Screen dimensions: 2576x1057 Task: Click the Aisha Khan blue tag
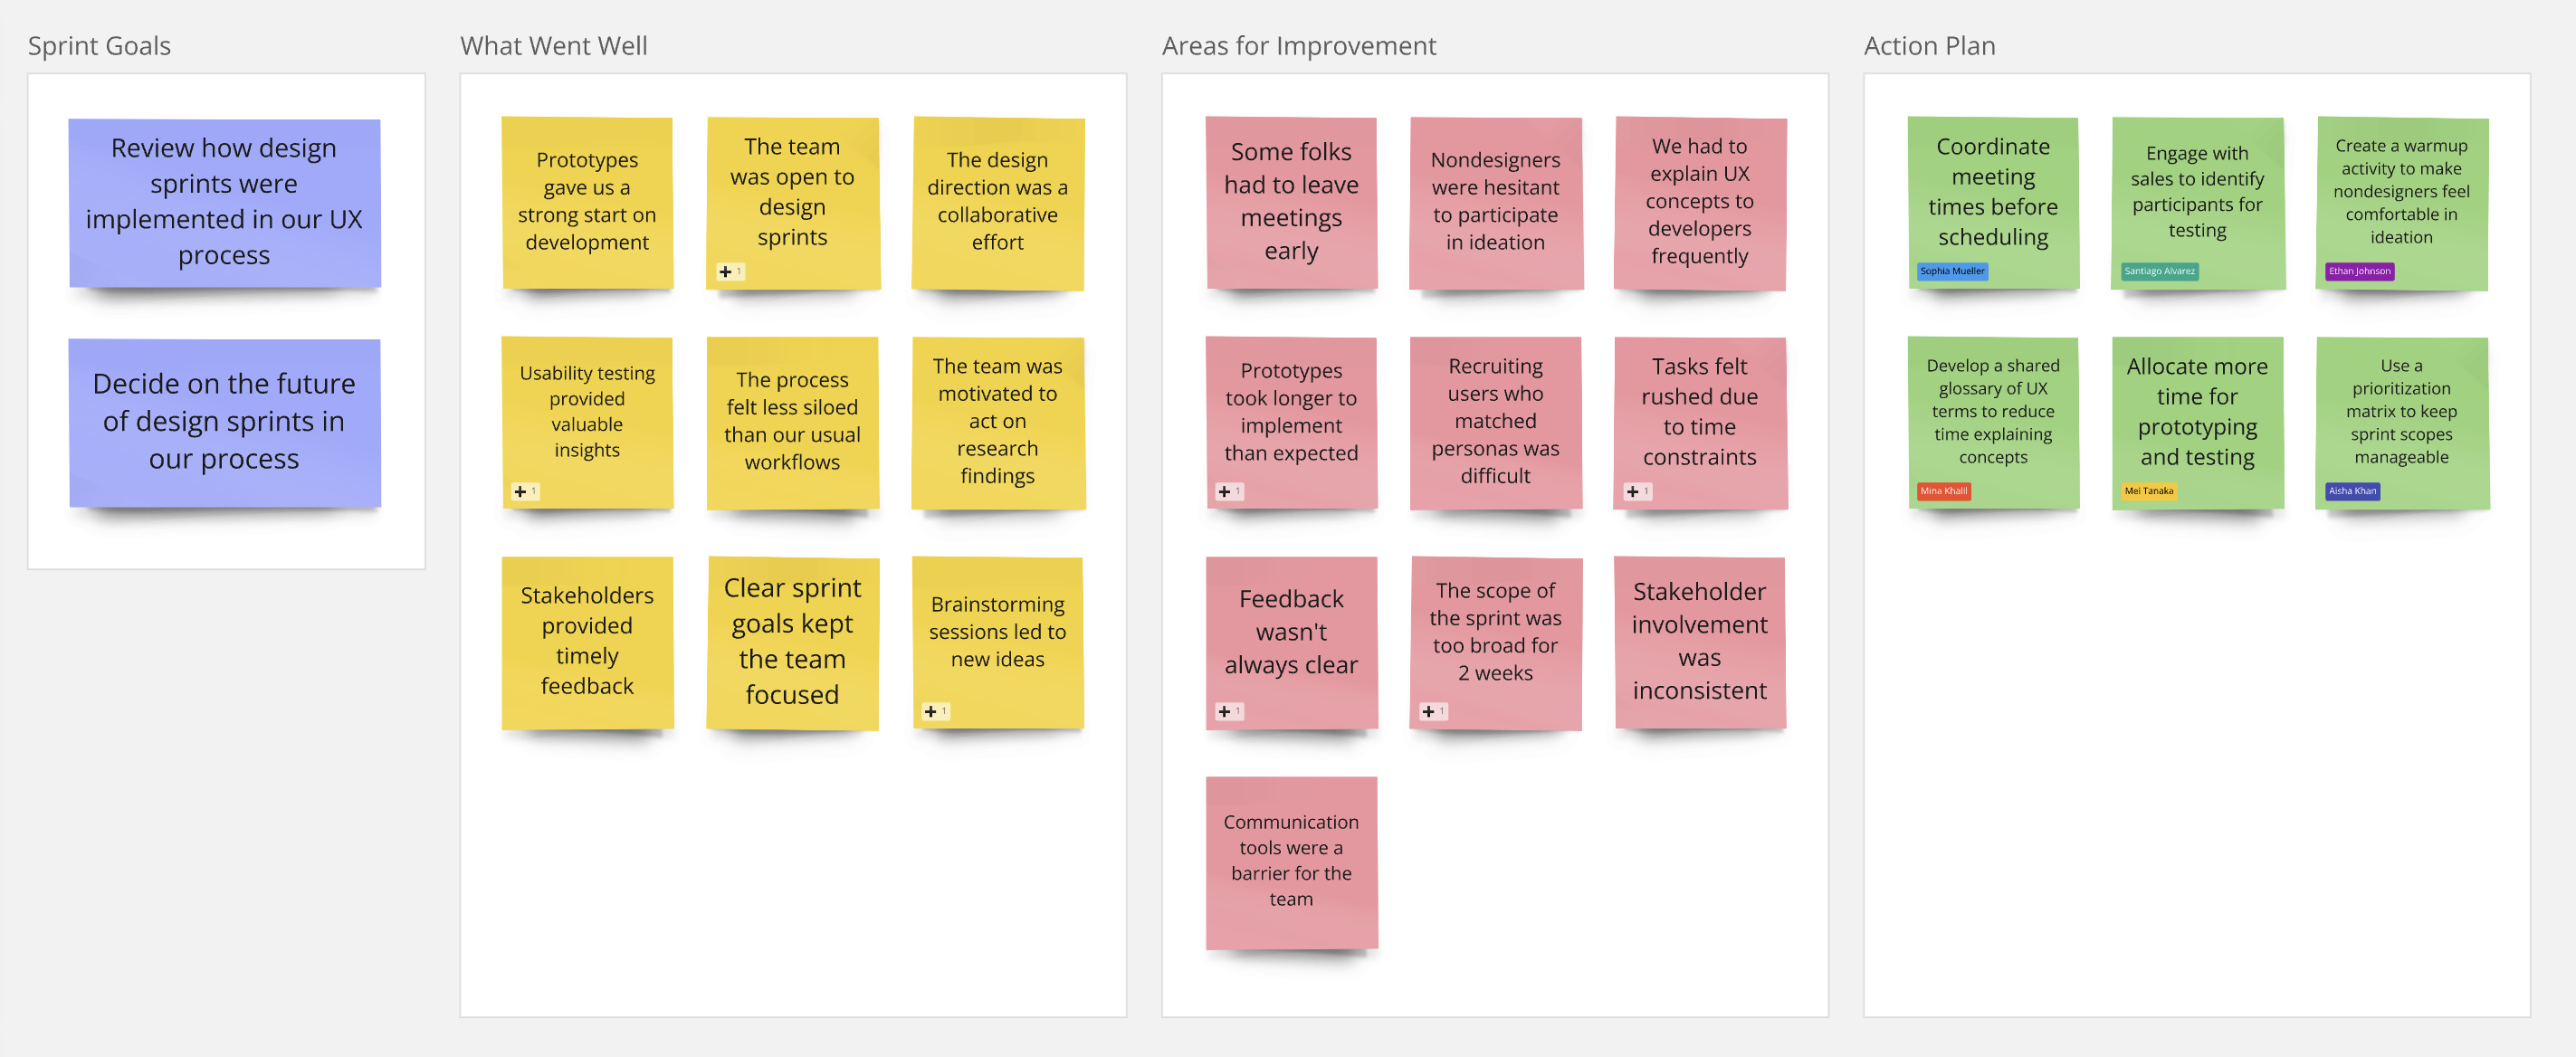coord(2351,491)
